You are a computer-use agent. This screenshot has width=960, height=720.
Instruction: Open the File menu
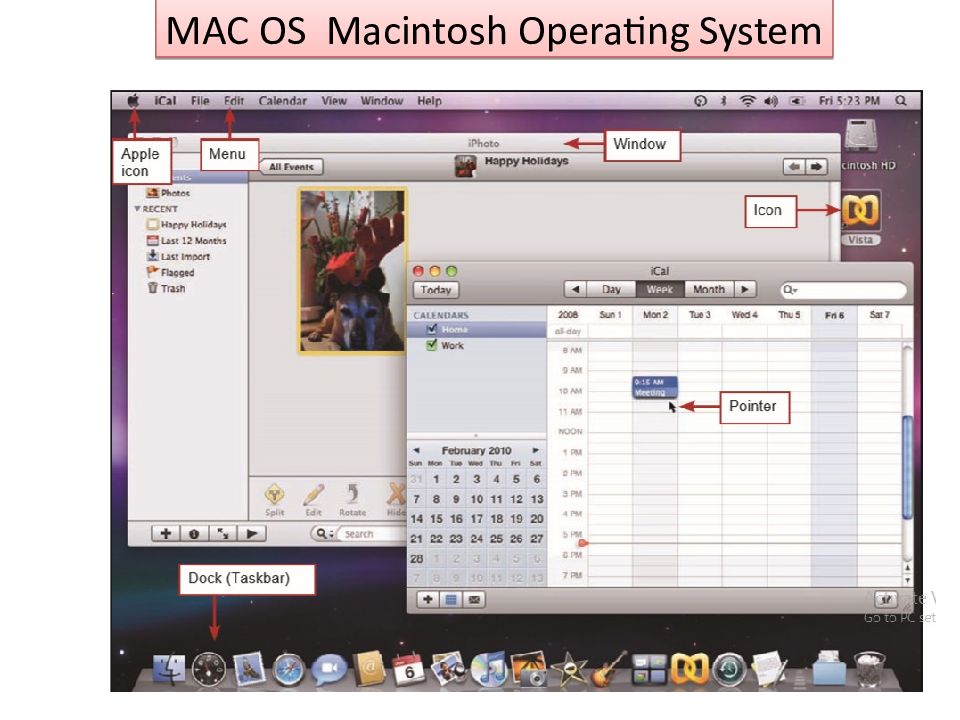tap(200, 101)
